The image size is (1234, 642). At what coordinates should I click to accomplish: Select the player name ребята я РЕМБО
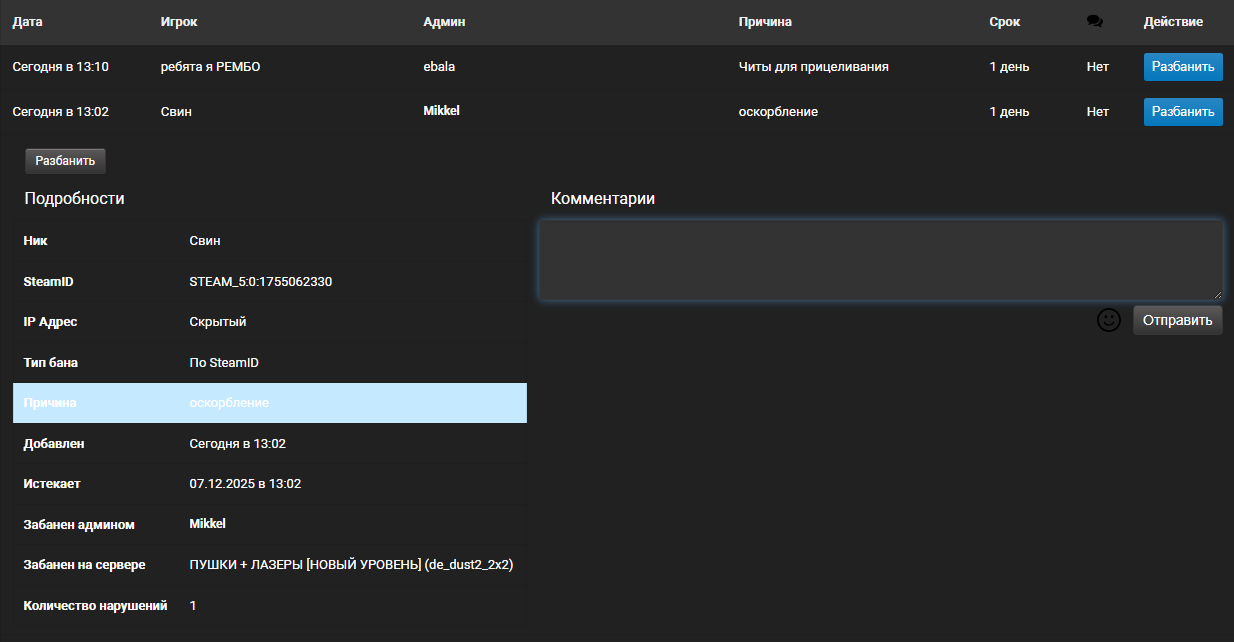click(x=210, y=67)
